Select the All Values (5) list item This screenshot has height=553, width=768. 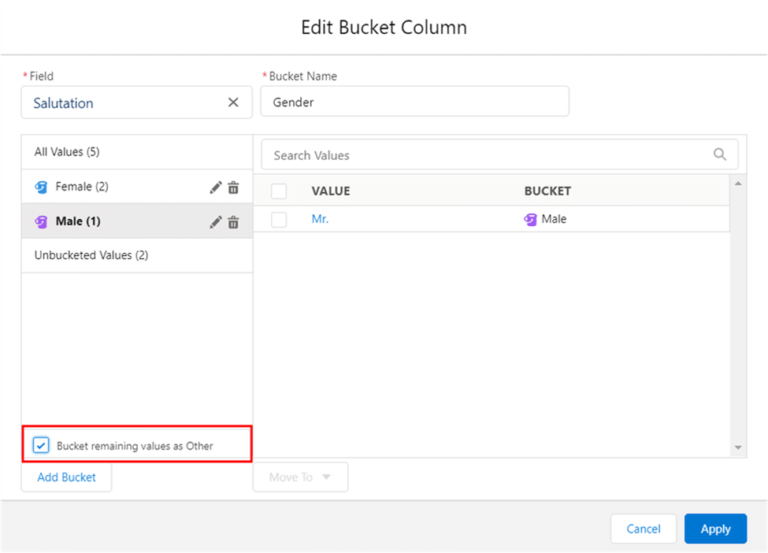[x=137, y=152]
